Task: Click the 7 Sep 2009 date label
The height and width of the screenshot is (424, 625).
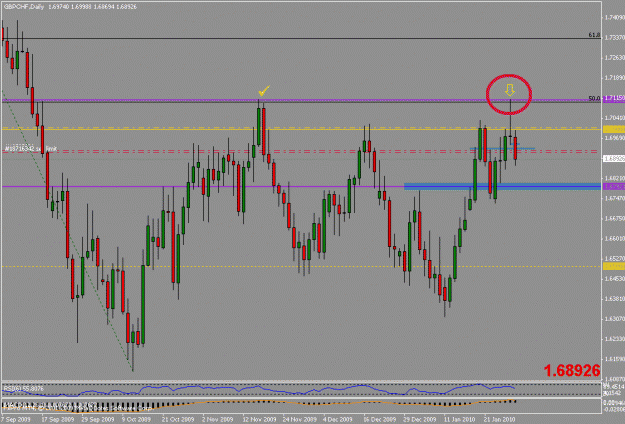Action: [x=16, y=420]
